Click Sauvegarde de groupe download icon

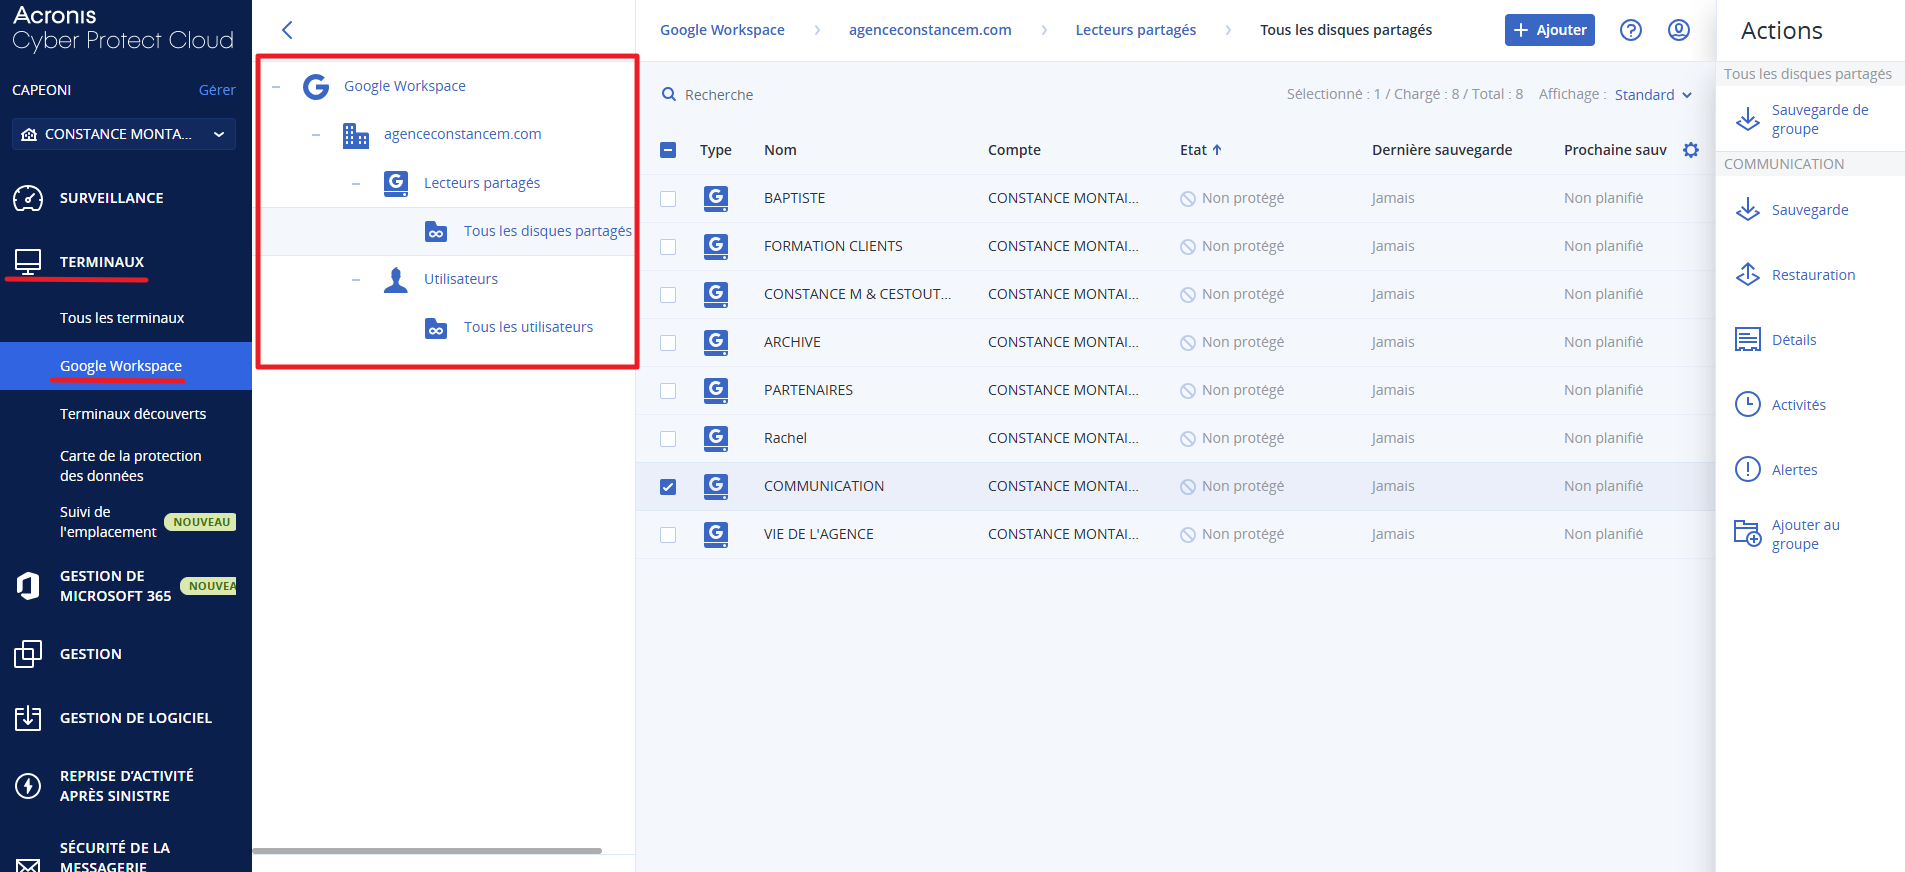click(x=1748, y=119)
